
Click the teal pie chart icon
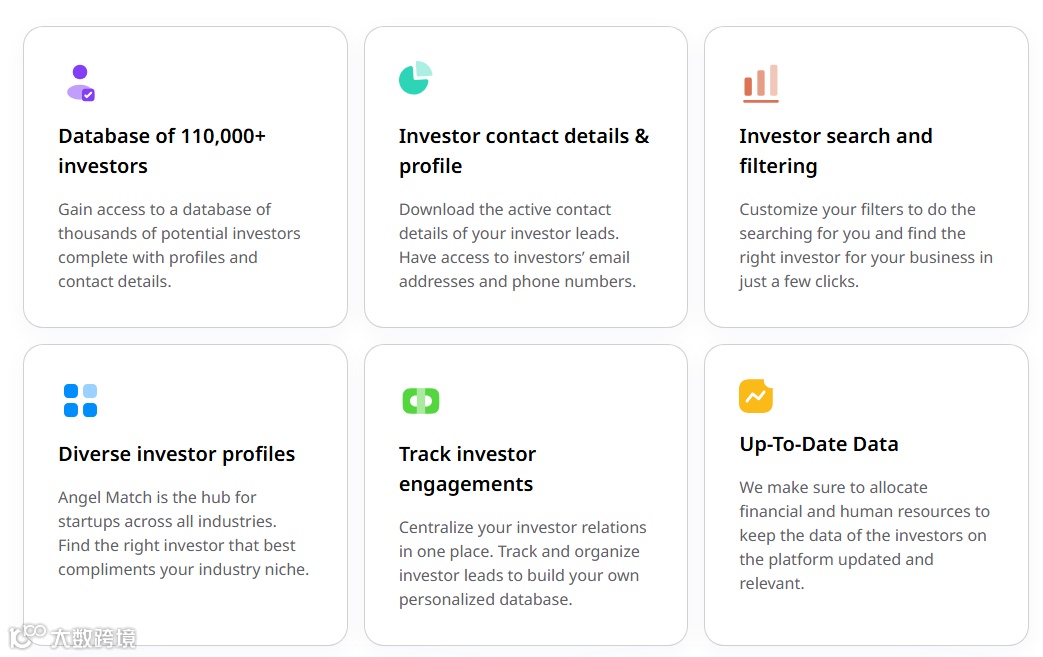415,78
